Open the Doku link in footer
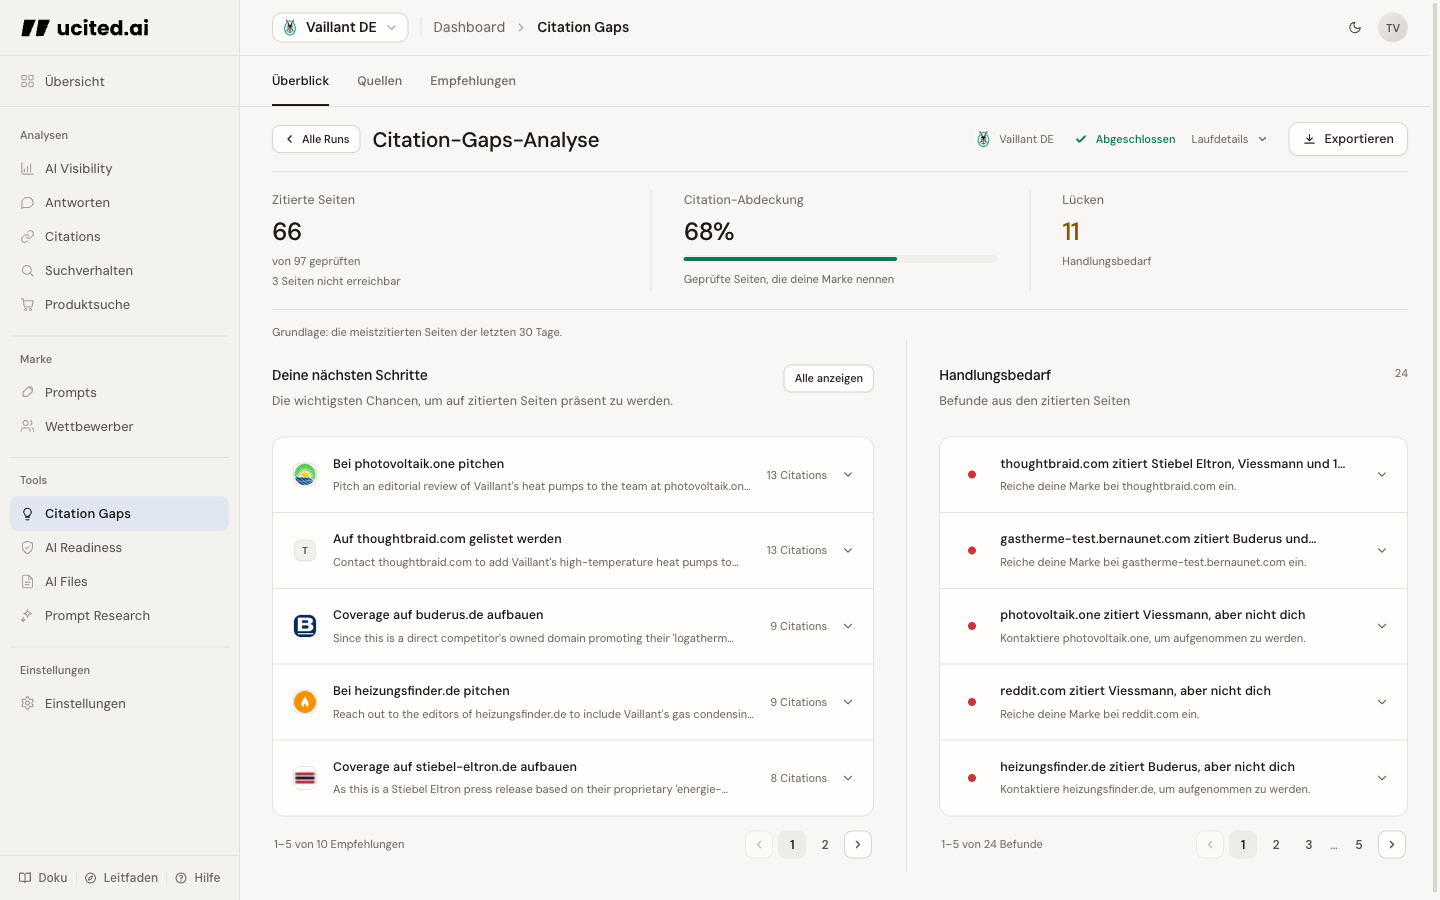The image size is (1440, 900). 44,878
